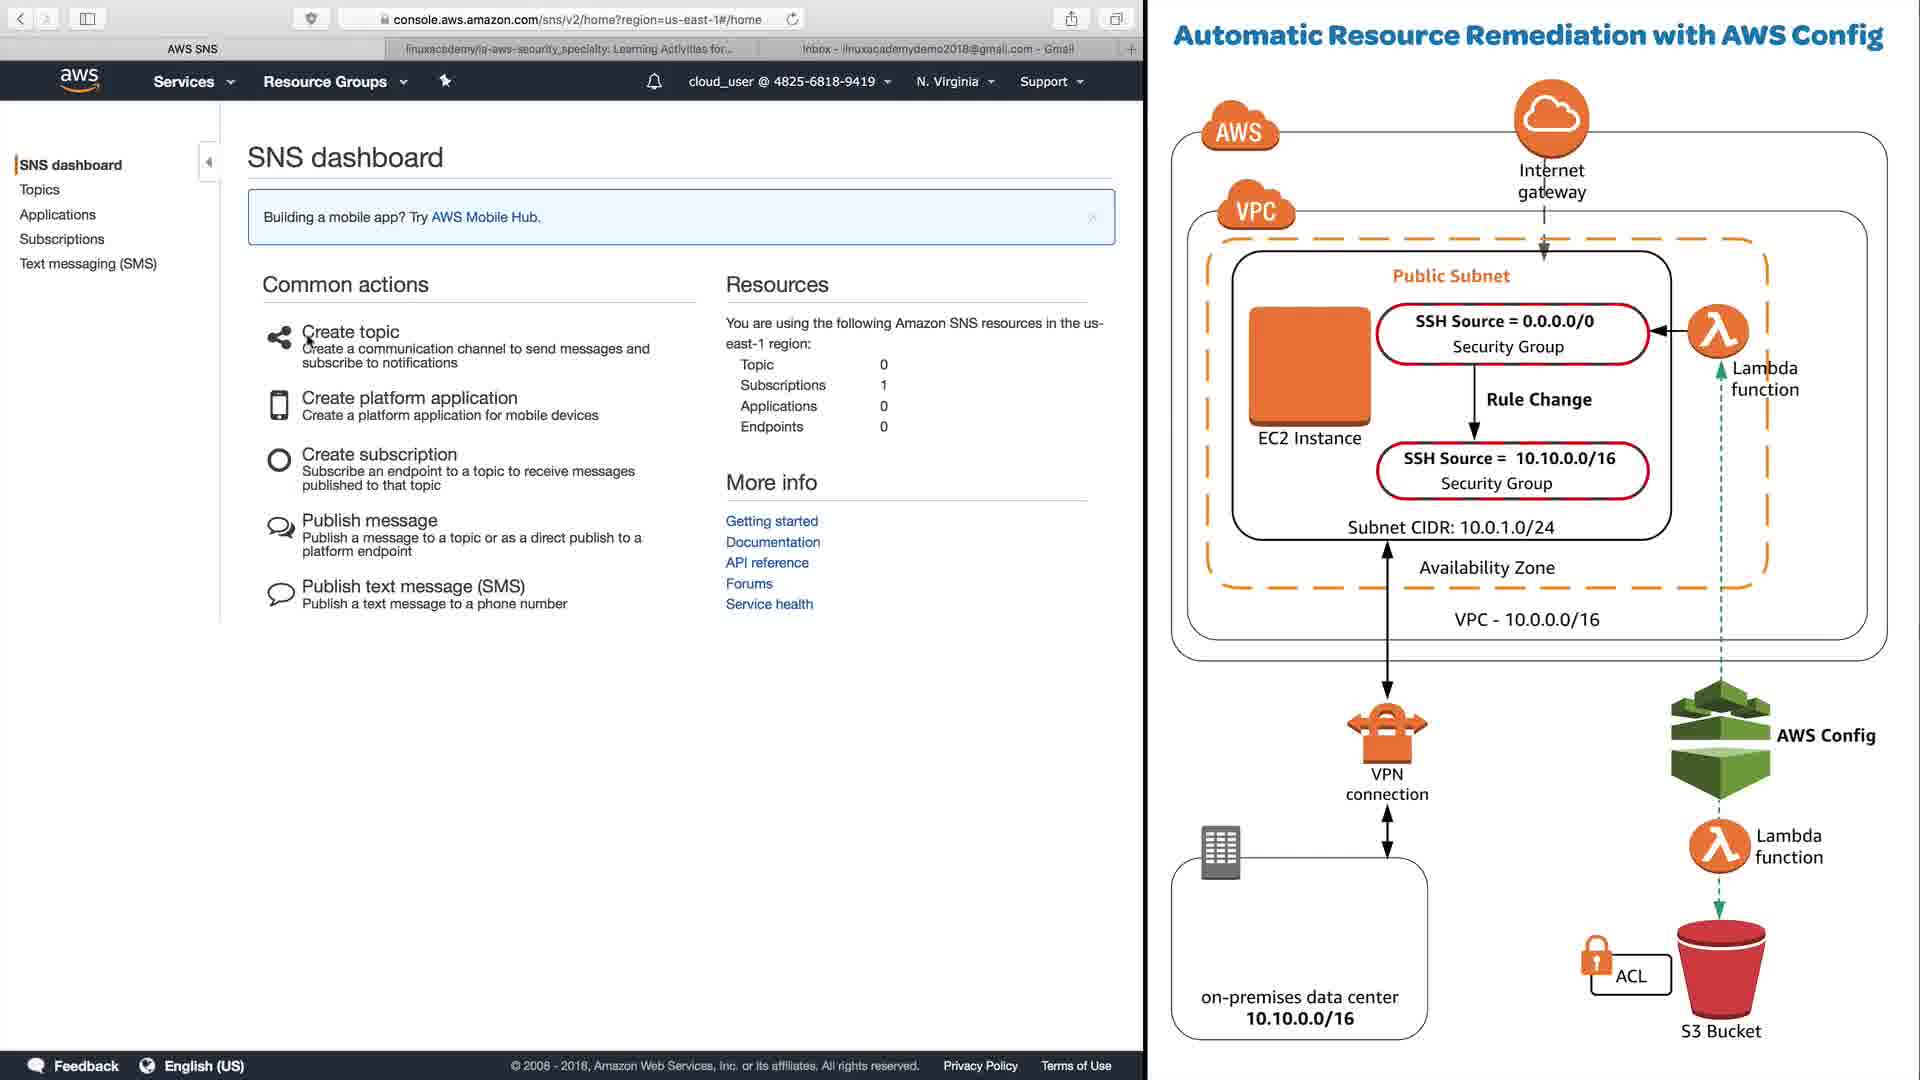Viewport: 1920px width, 1080px height.
Task: Open the N. Virginia region selector
Action: tap(955, 81)
